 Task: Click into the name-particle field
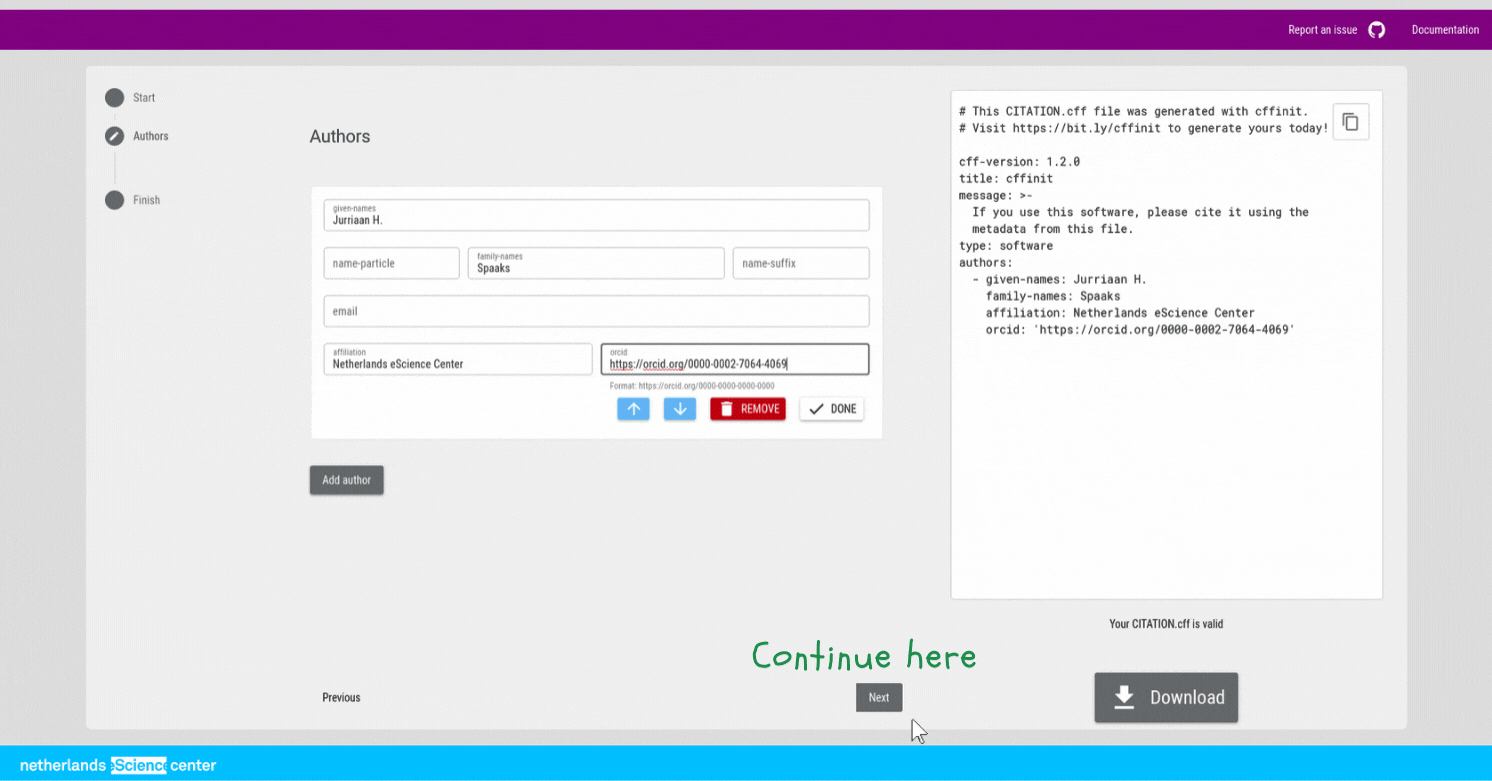coord(391,263)
